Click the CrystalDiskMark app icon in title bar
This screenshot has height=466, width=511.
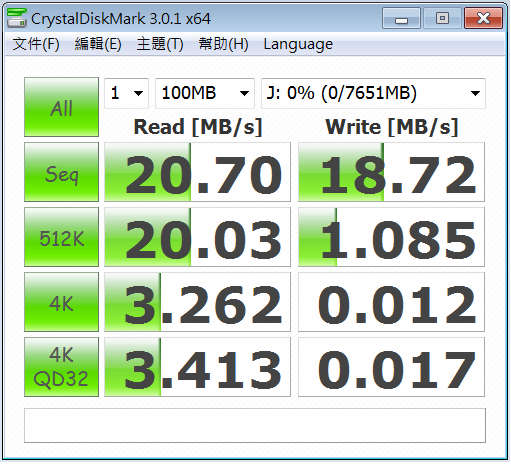(16, 18)
